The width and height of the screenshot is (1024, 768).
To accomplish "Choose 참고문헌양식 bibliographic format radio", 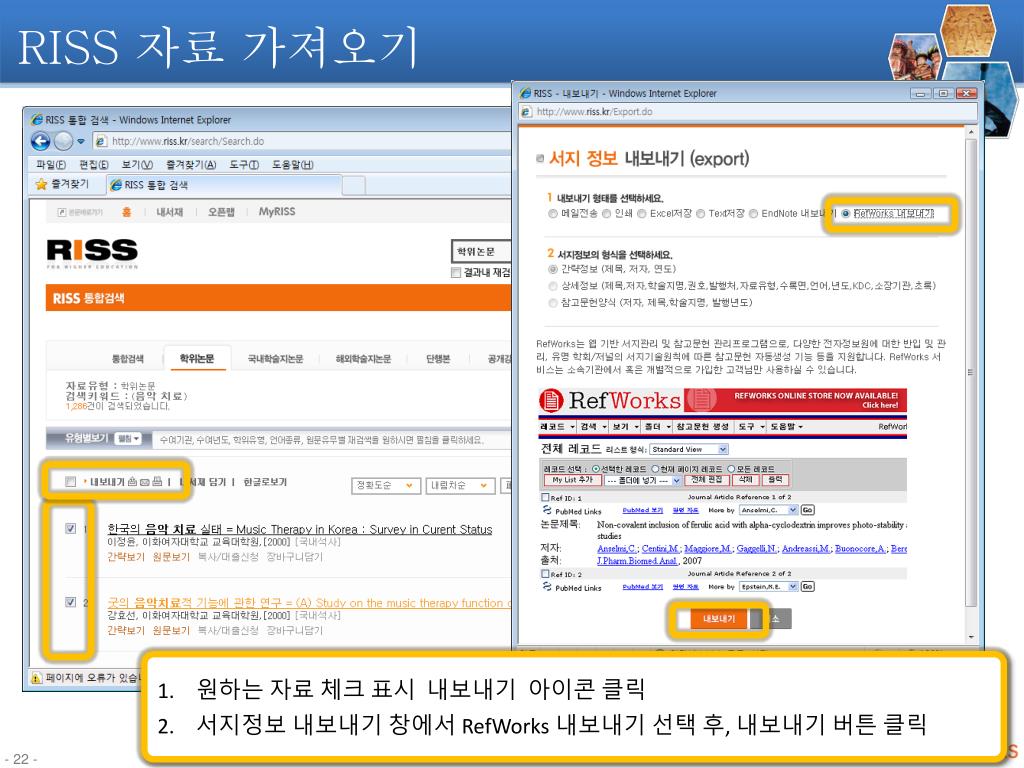I will click(553, 303).
